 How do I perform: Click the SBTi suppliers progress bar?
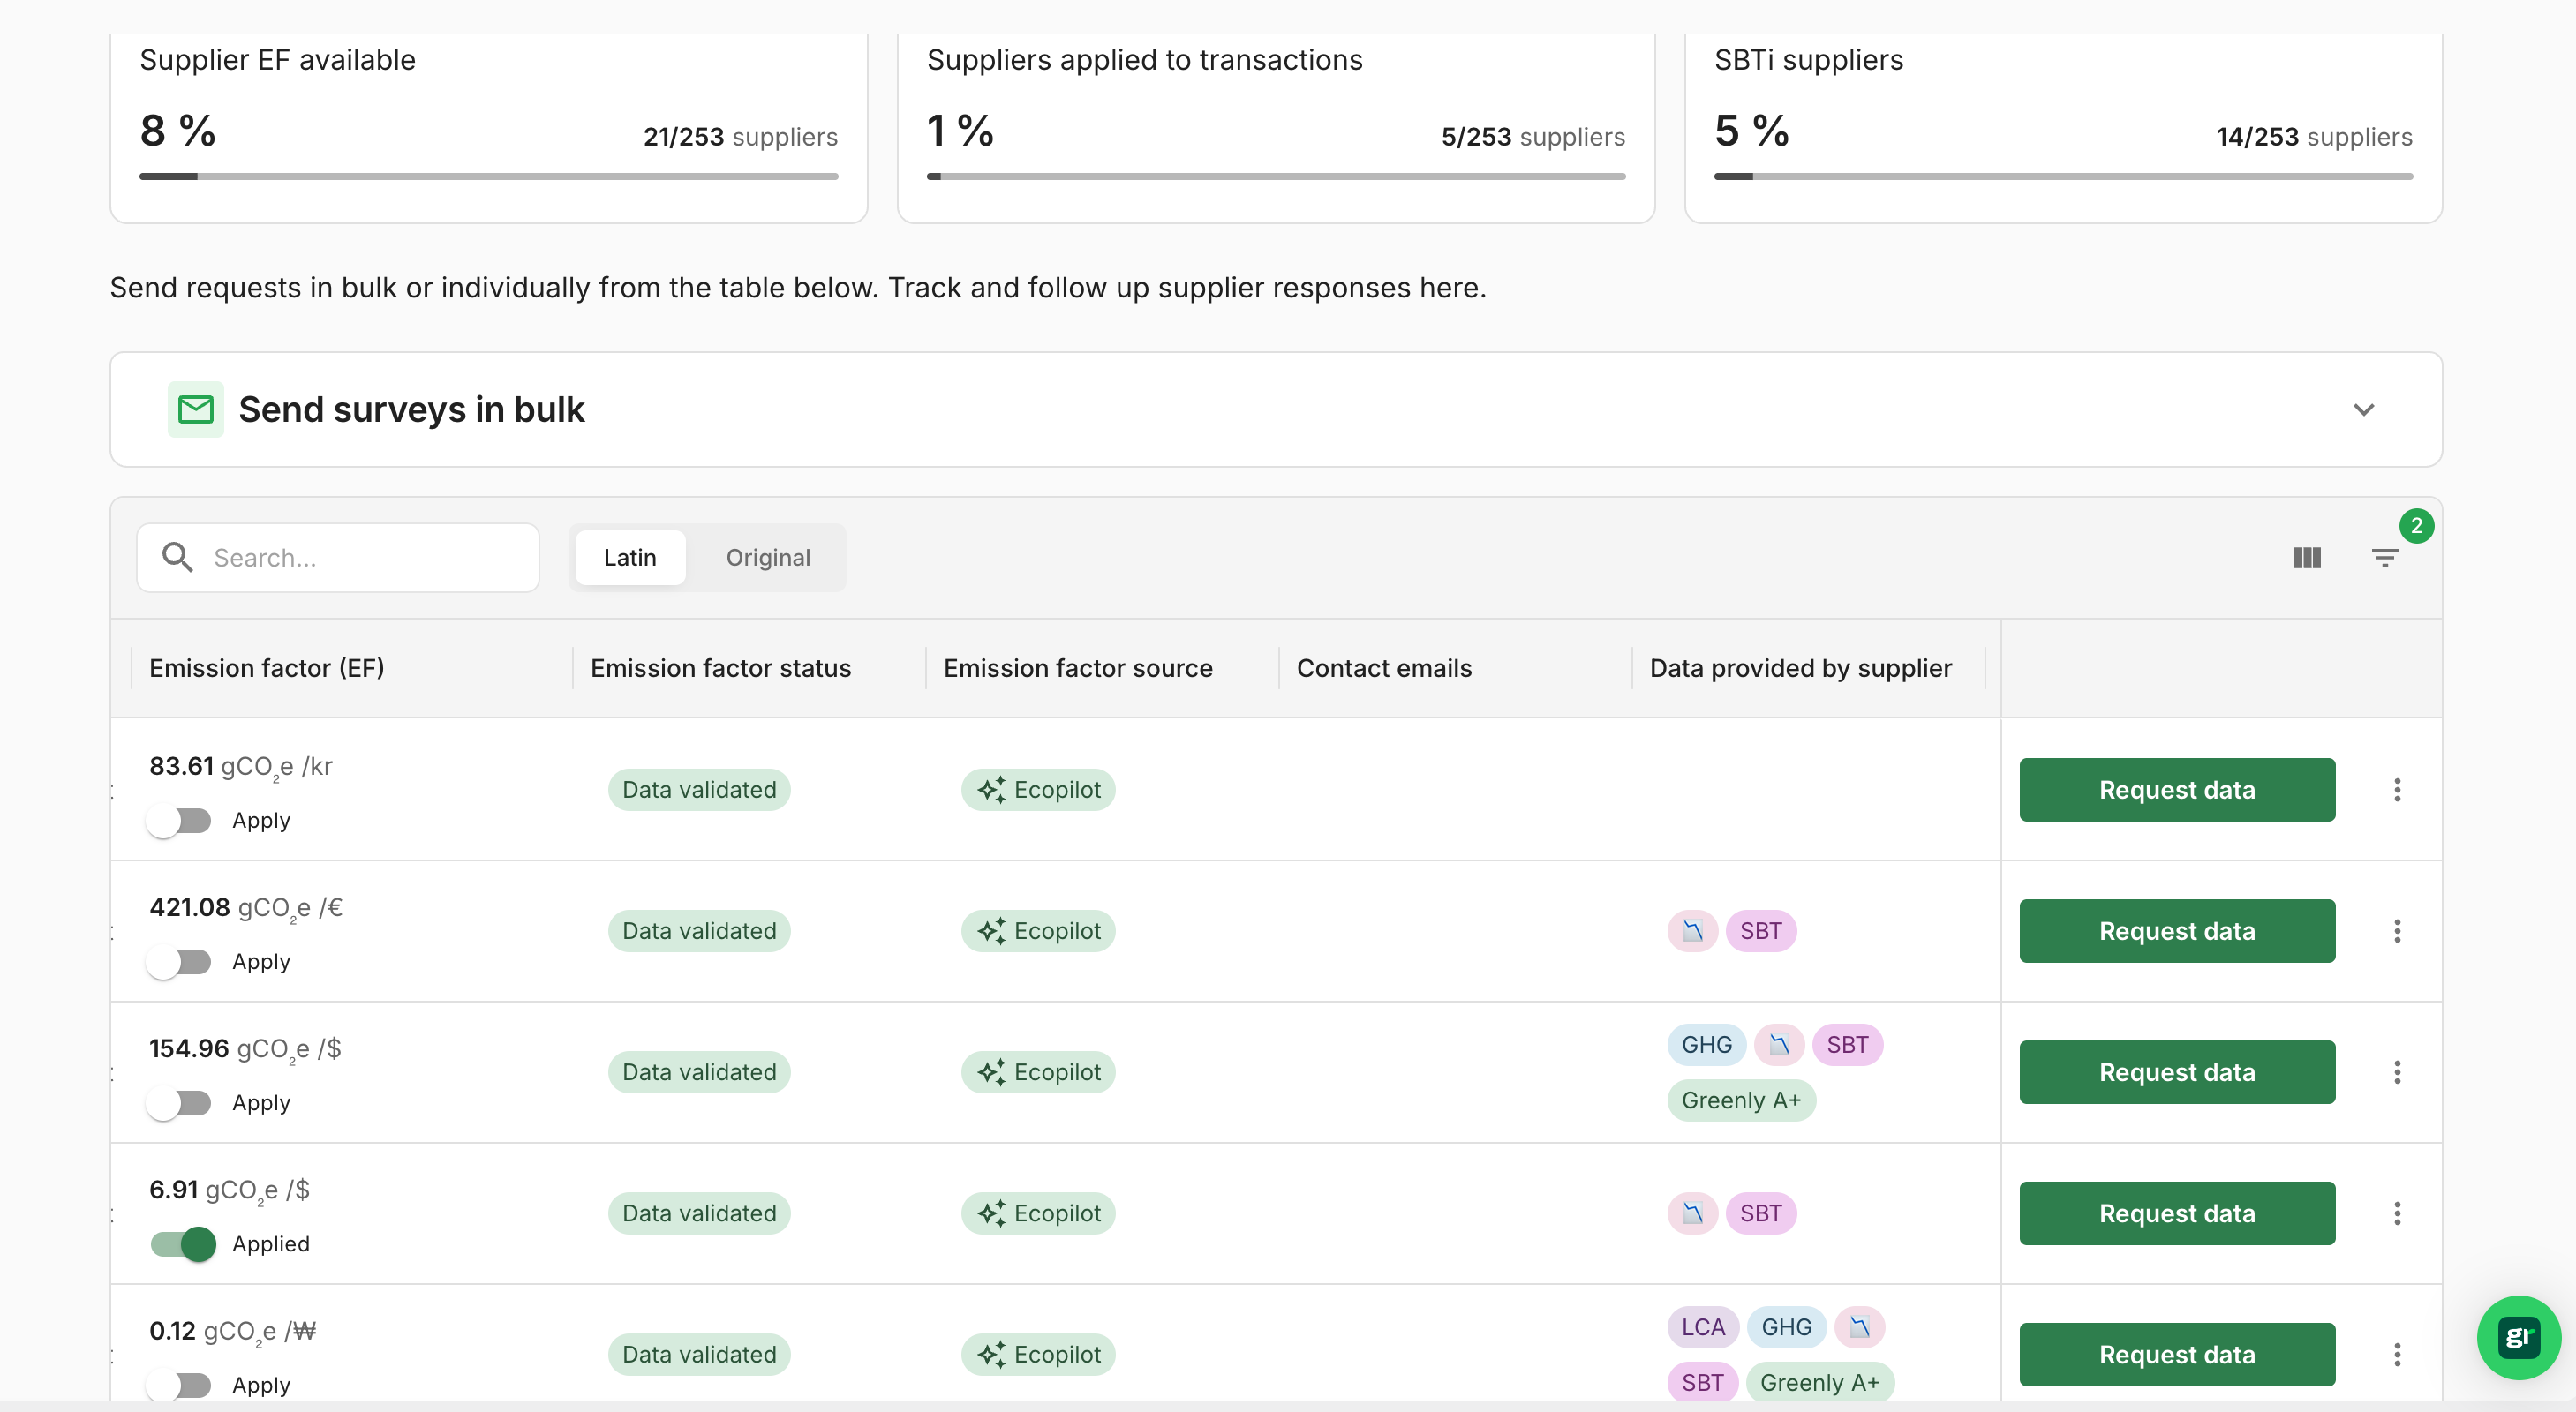coord(2063,176)
